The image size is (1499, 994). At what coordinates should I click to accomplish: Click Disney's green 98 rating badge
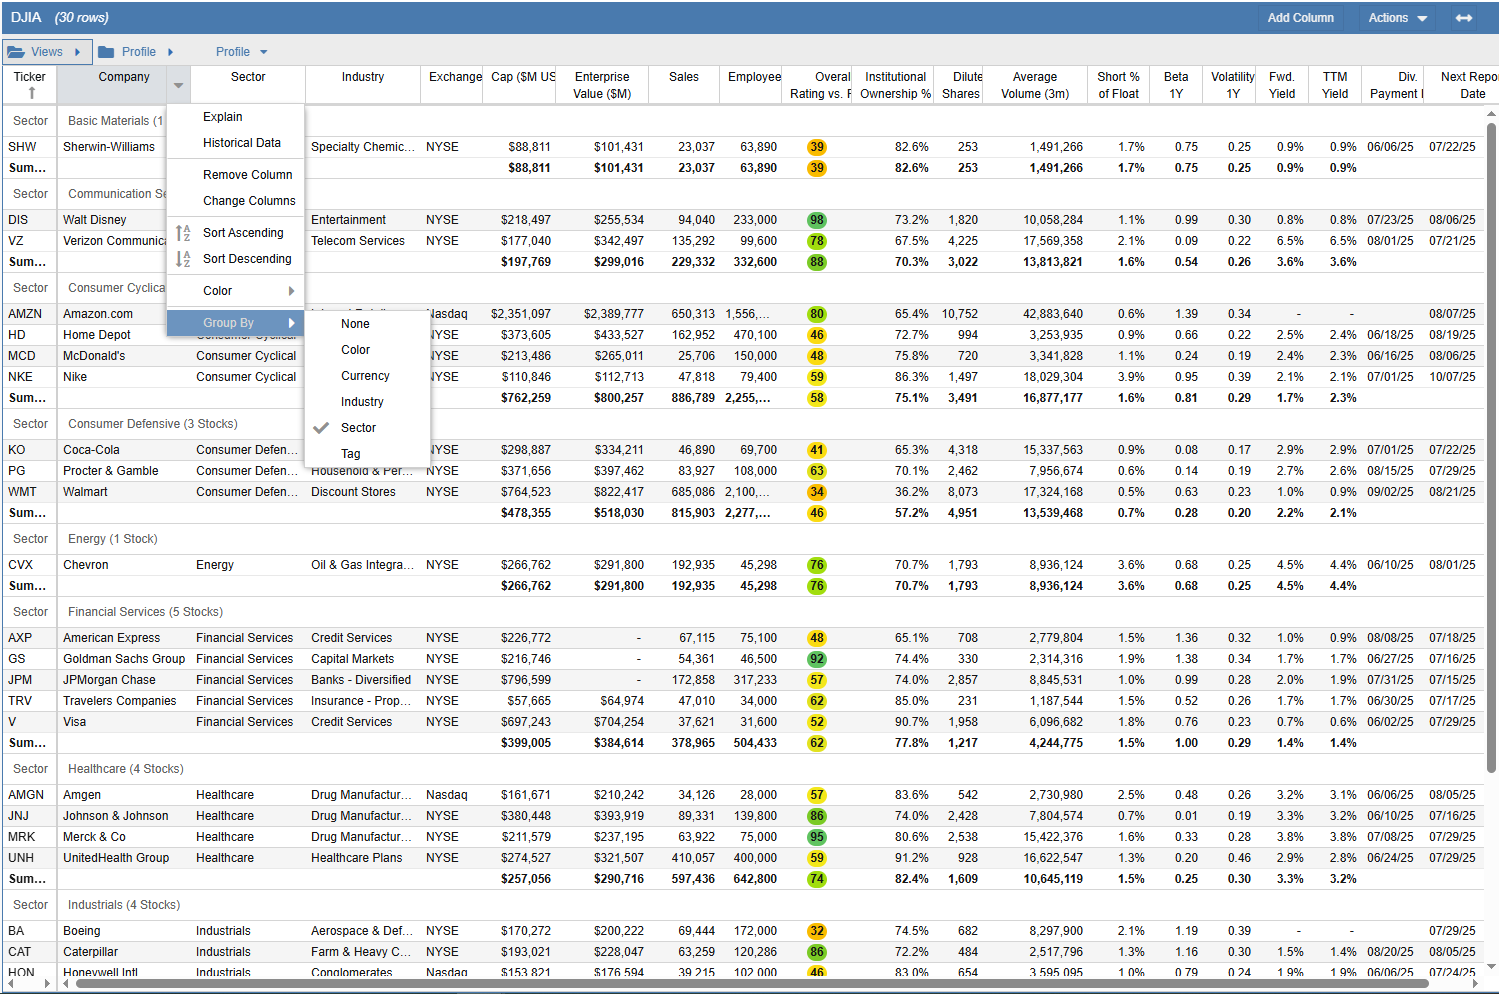coord(817,220)
